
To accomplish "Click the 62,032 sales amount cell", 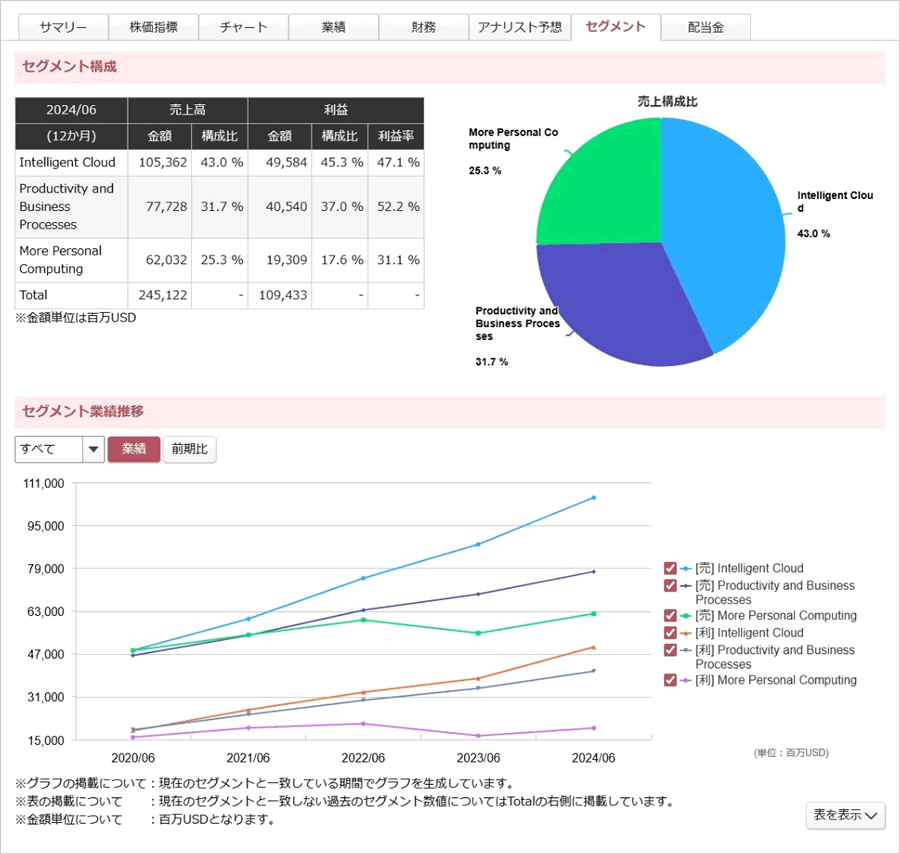I will pyautogui.click(x=160, y=260).
